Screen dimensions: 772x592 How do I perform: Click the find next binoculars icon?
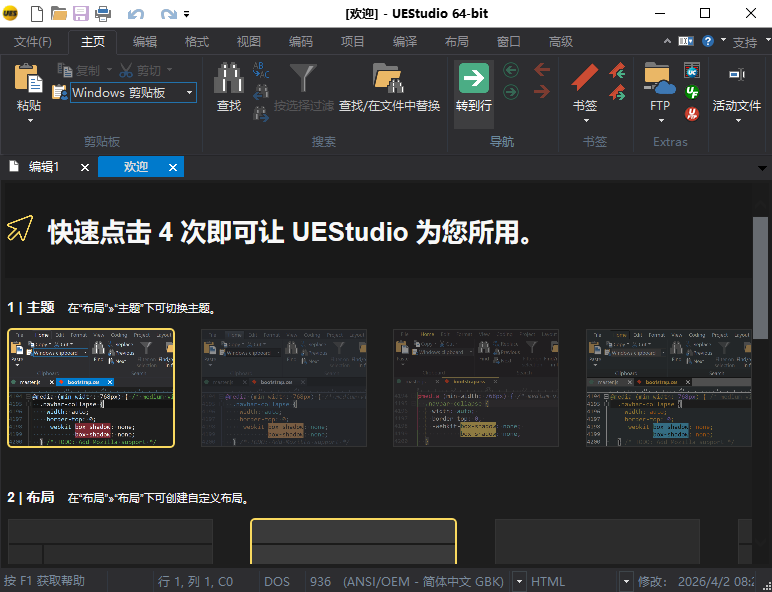[x=261, y=114]
